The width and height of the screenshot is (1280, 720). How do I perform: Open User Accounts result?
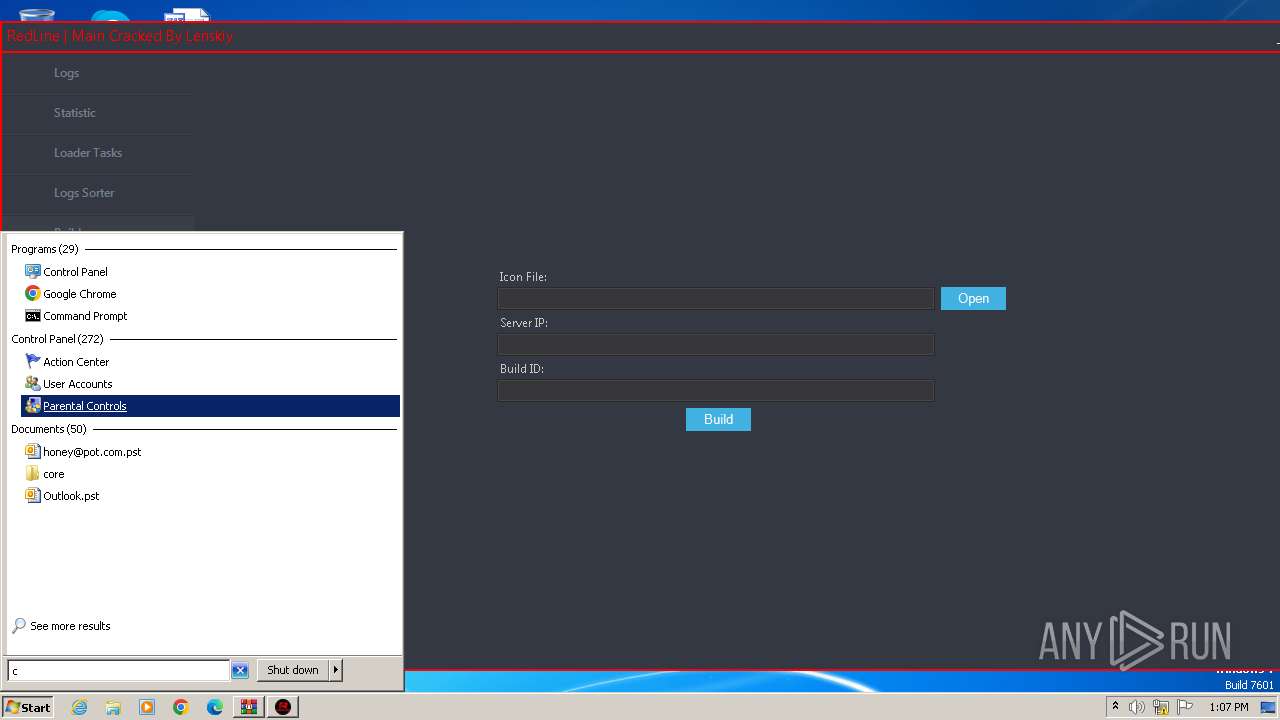click(x=77, y=384)
